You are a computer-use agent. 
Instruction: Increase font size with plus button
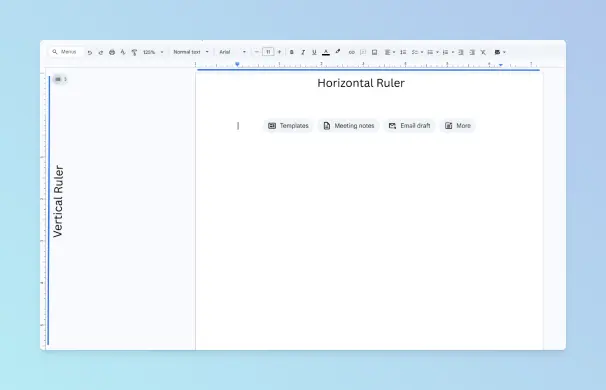click(279, 52)
